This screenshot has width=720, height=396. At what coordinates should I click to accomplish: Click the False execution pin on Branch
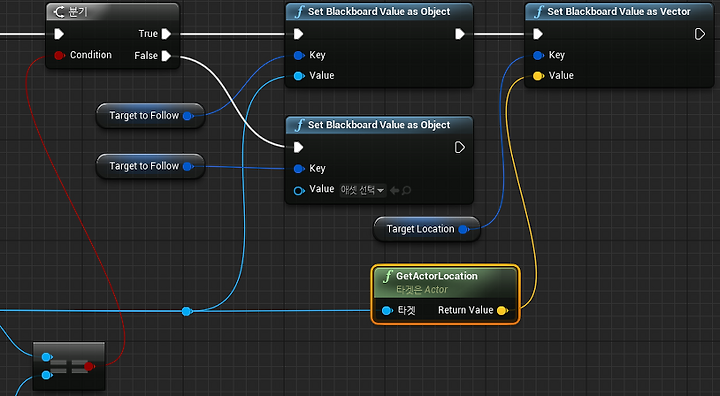coord(166,56)
